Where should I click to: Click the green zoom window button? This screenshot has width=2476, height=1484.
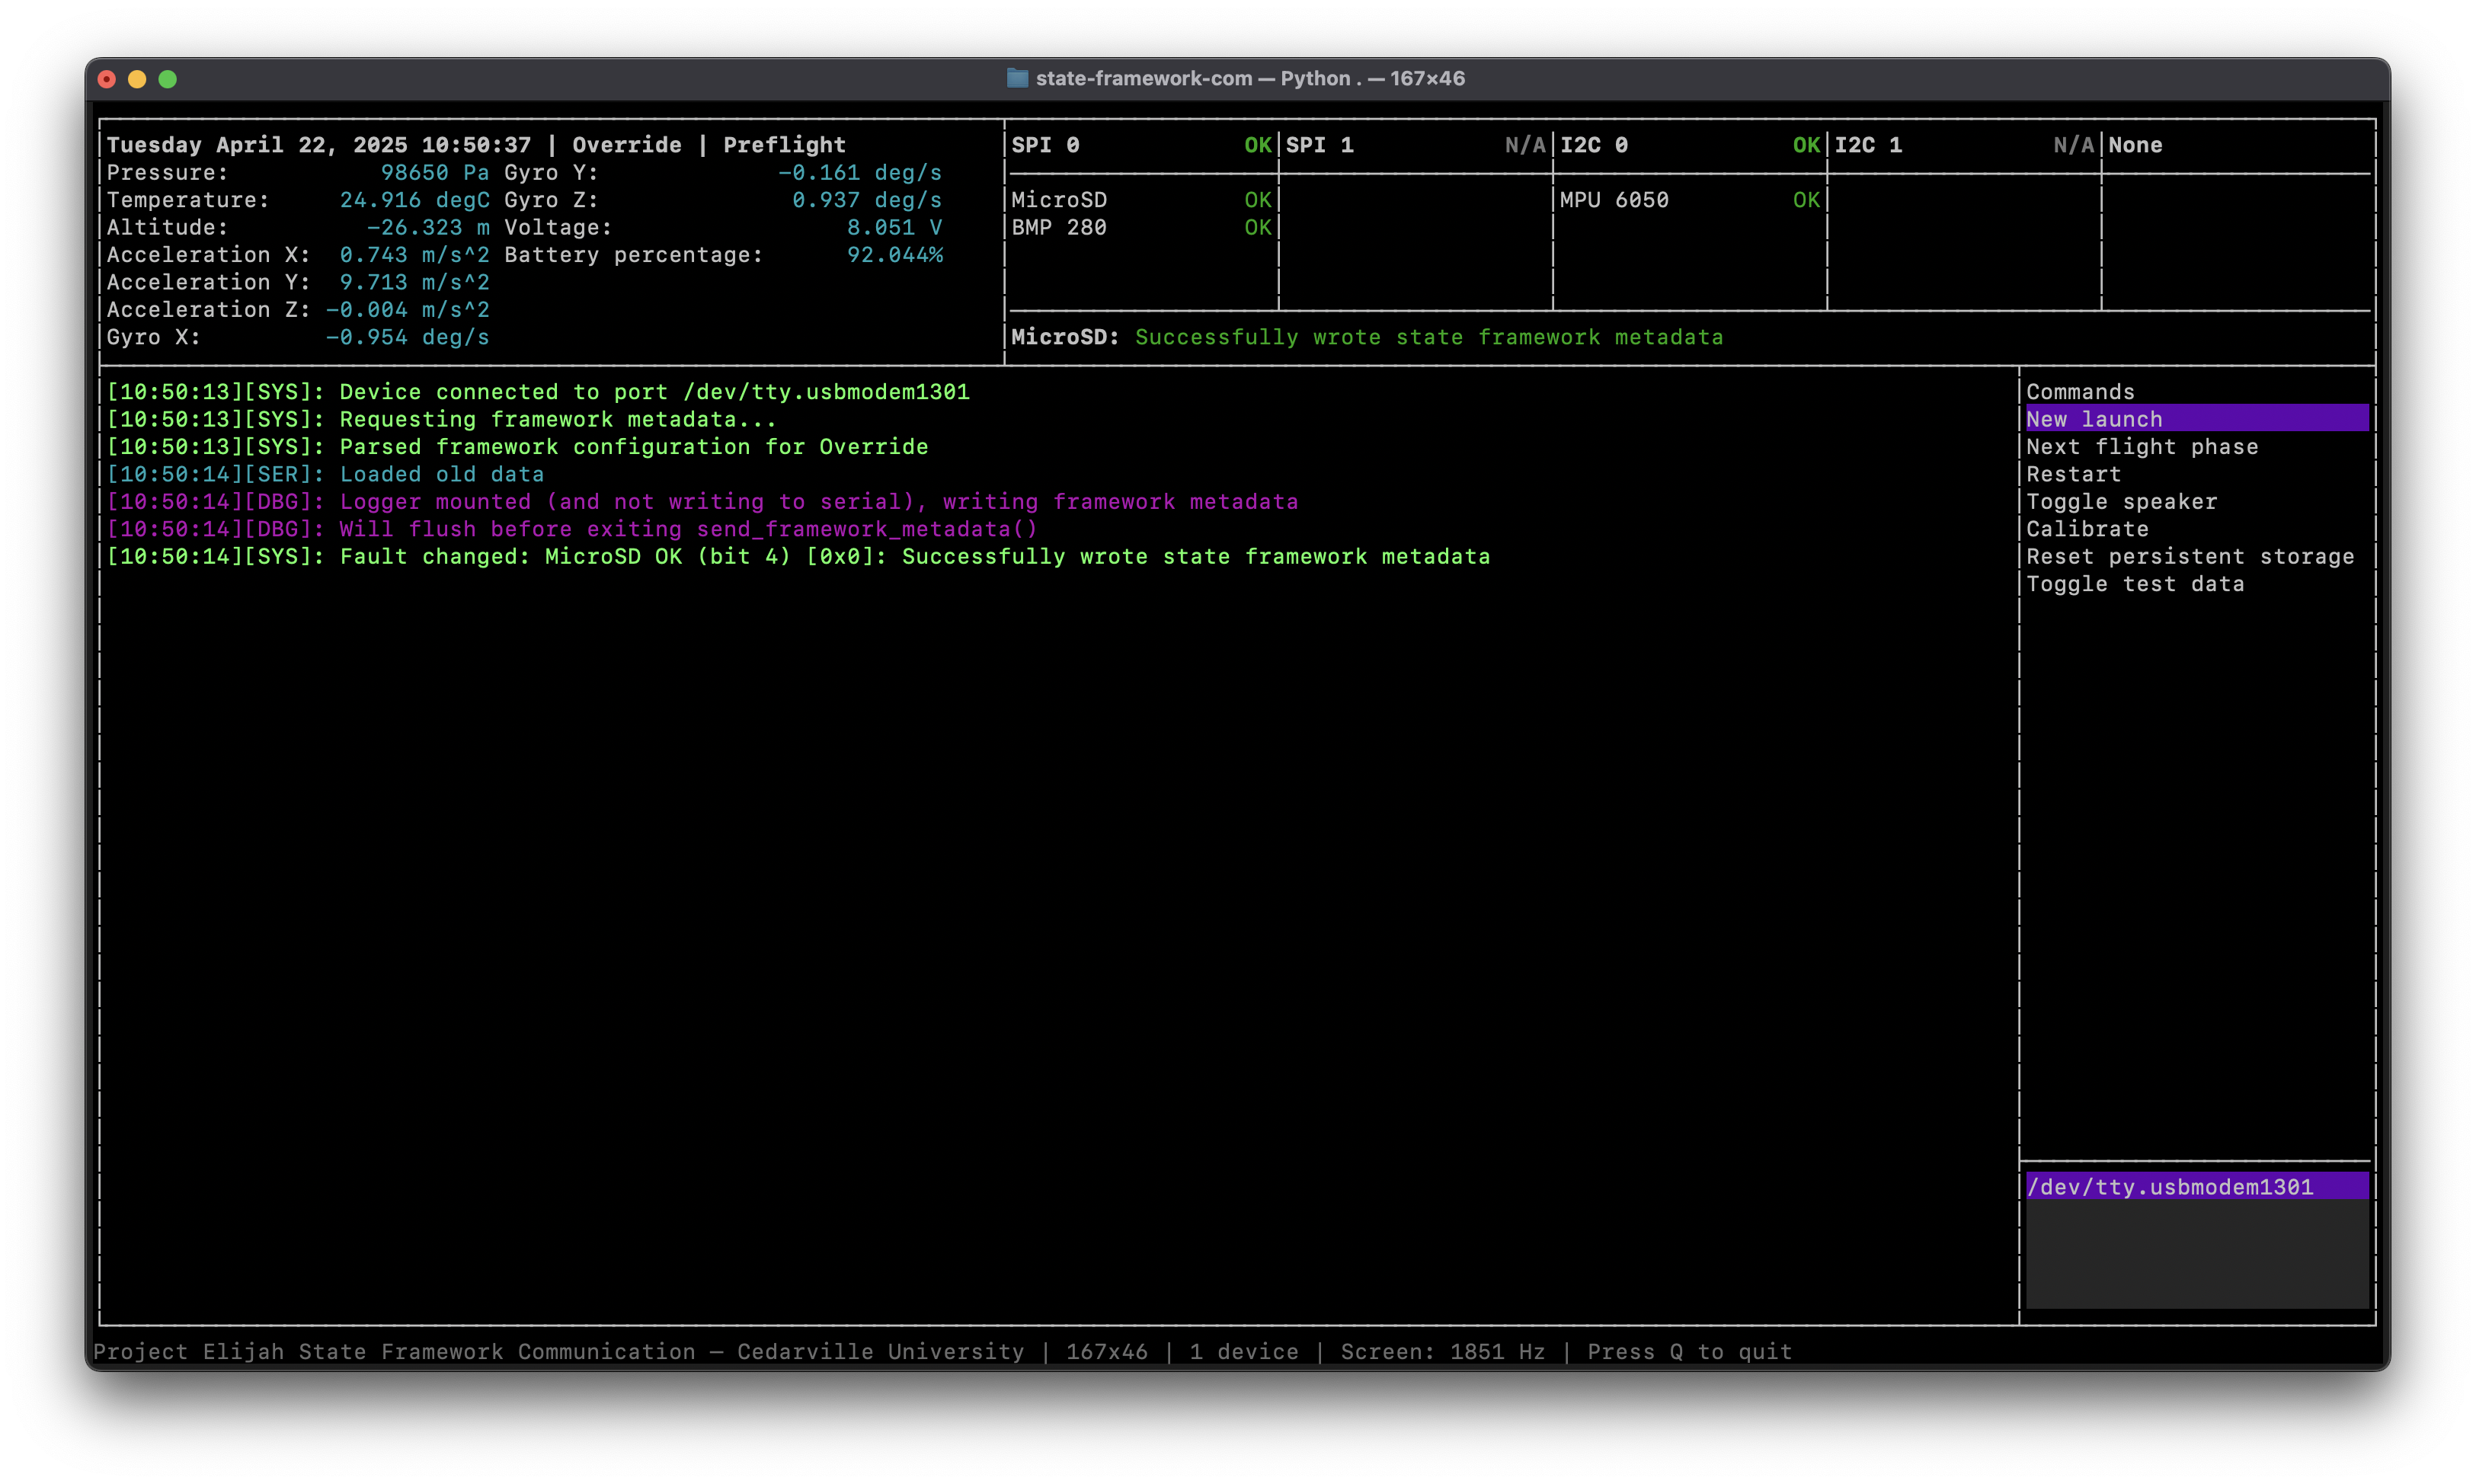tap(168, 79)
